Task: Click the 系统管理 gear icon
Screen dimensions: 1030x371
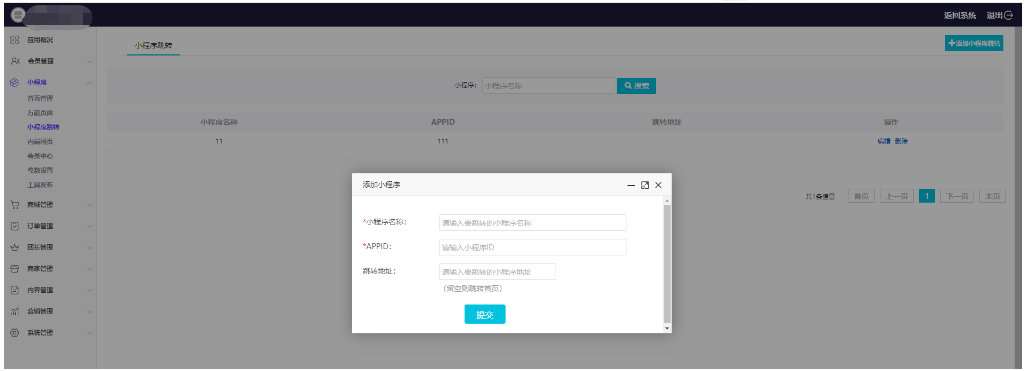Action: point(14,333)
